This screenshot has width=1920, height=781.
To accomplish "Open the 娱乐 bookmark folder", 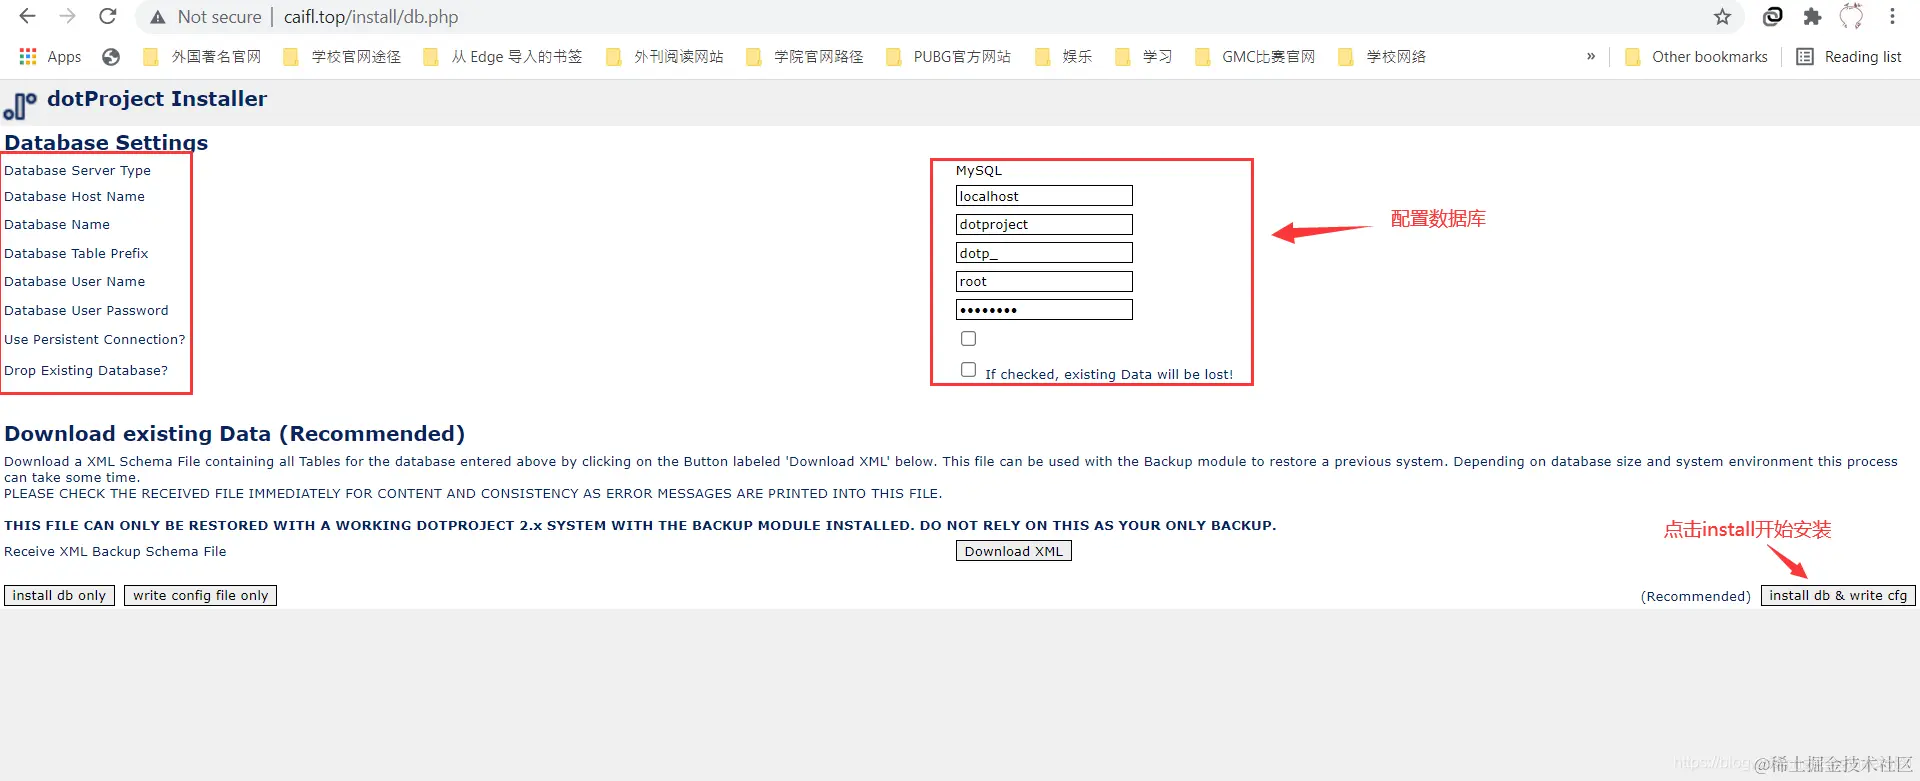I will tap(1063, 57).
